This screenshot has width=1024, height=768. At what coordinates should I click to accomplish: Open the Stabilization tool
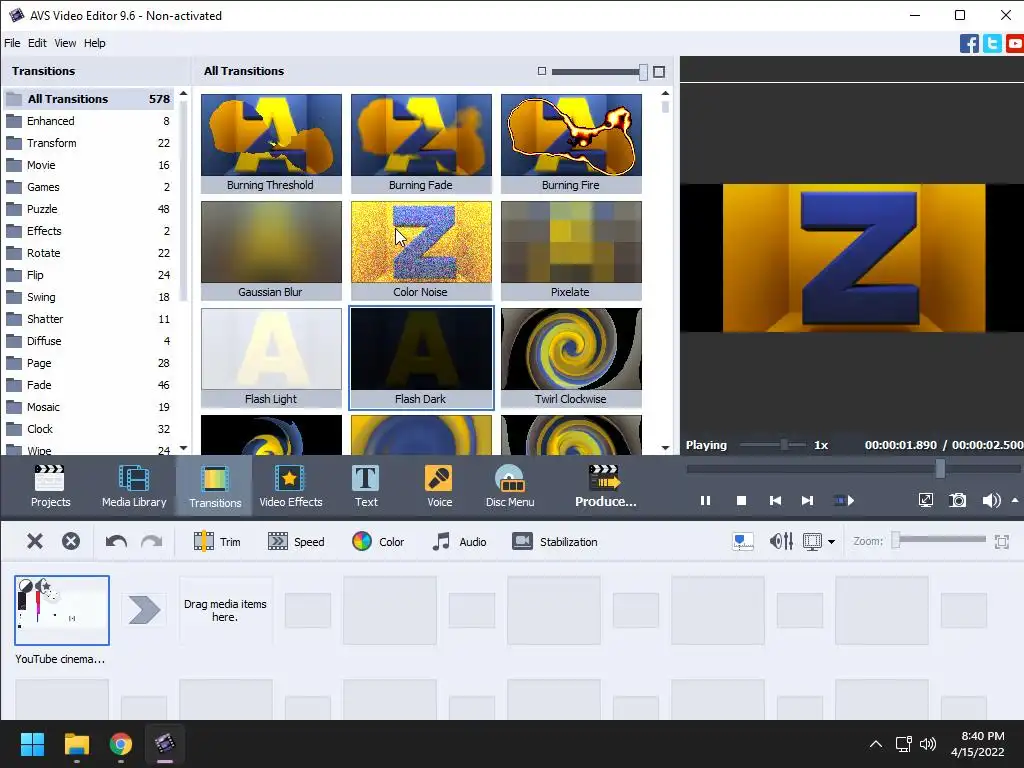[554, 541]
